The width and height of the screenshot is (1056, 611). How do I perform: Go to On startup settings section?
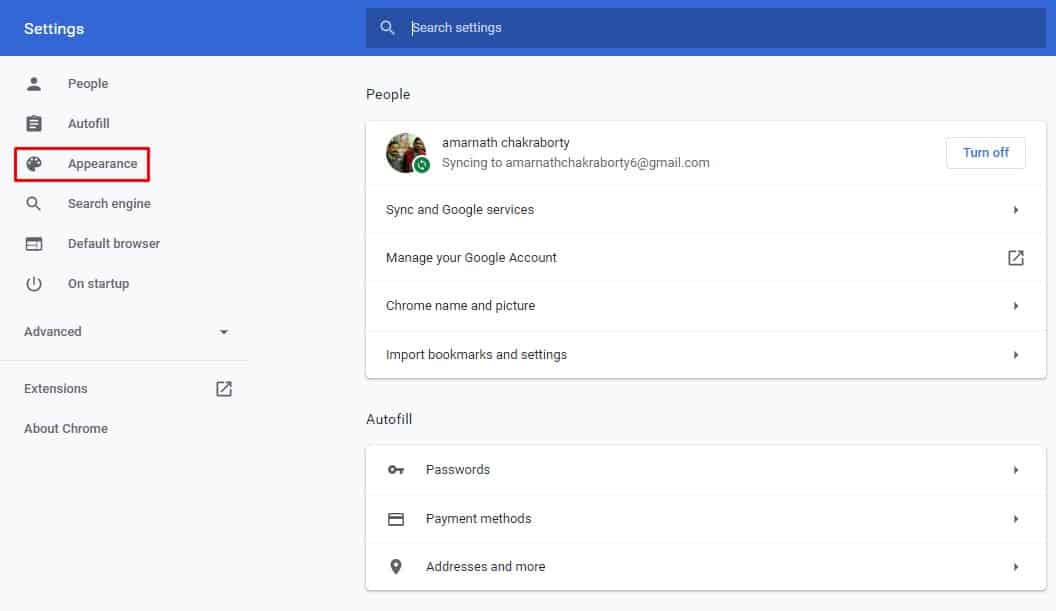coord(98,284)
